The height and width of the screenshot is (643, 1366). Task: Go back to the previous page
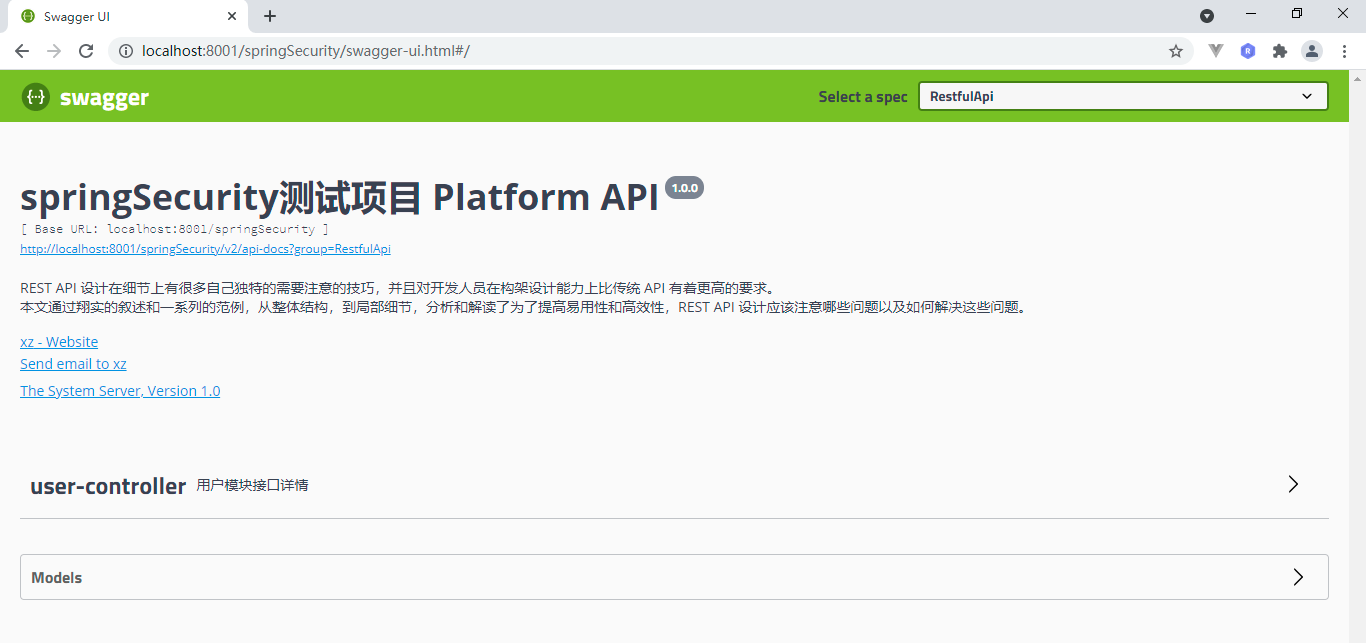(x=22, y=51)
